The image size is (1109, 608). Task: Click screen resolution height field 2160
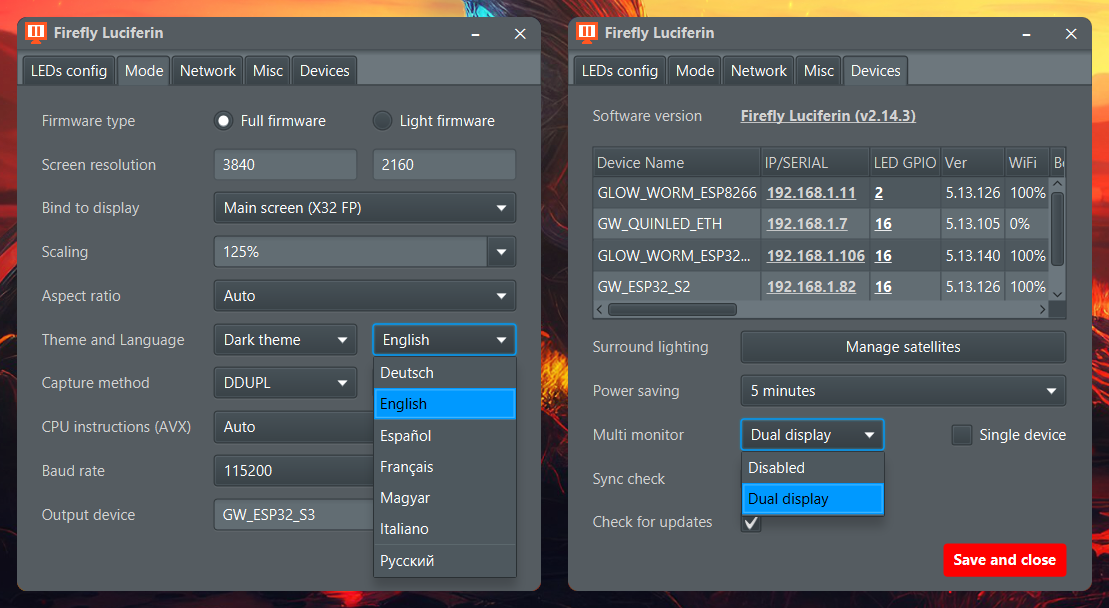pos(444,165)
